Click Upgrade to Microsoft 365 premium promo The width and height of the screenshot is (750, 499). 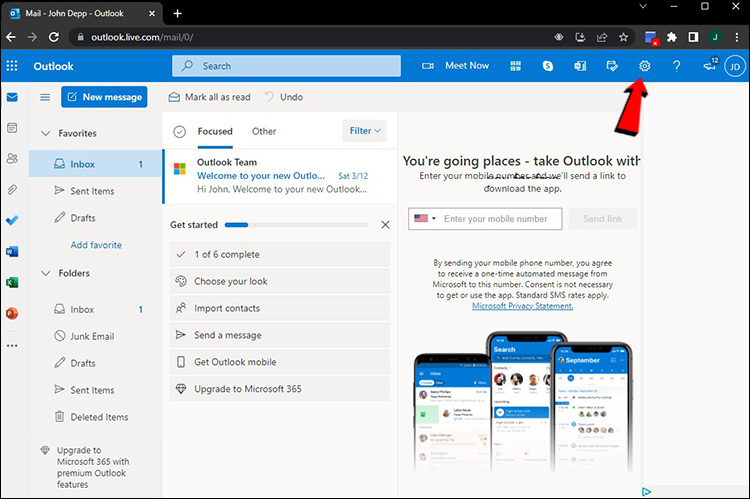pyautogui.click(x=93, y=467)
